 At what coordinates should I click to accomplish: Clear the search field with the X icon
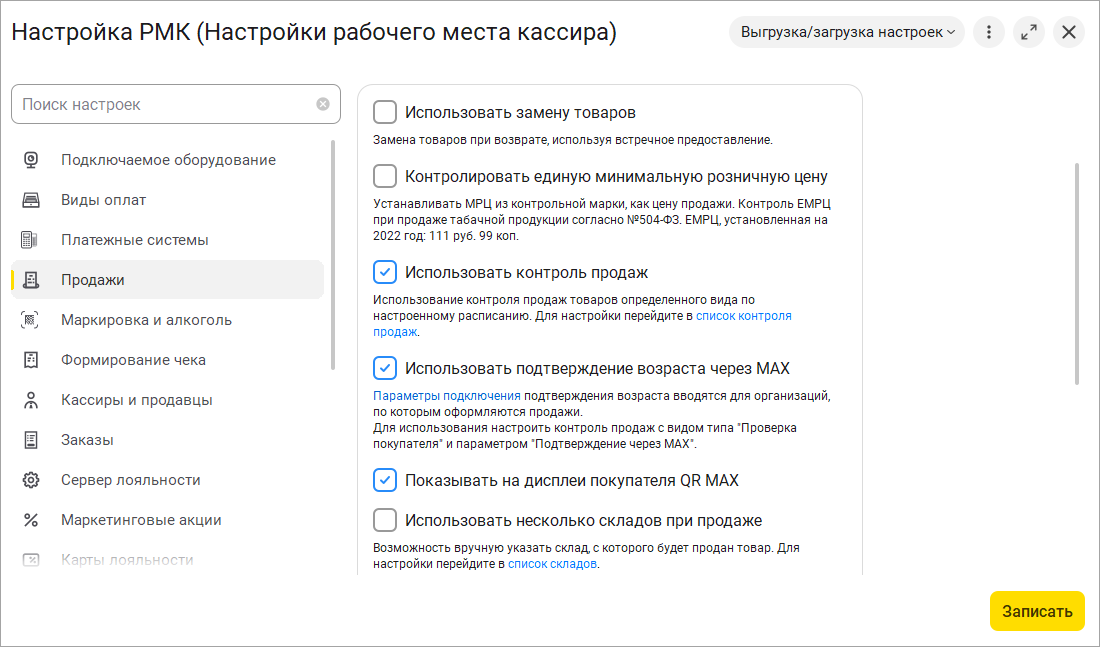[x=323, y=104]
